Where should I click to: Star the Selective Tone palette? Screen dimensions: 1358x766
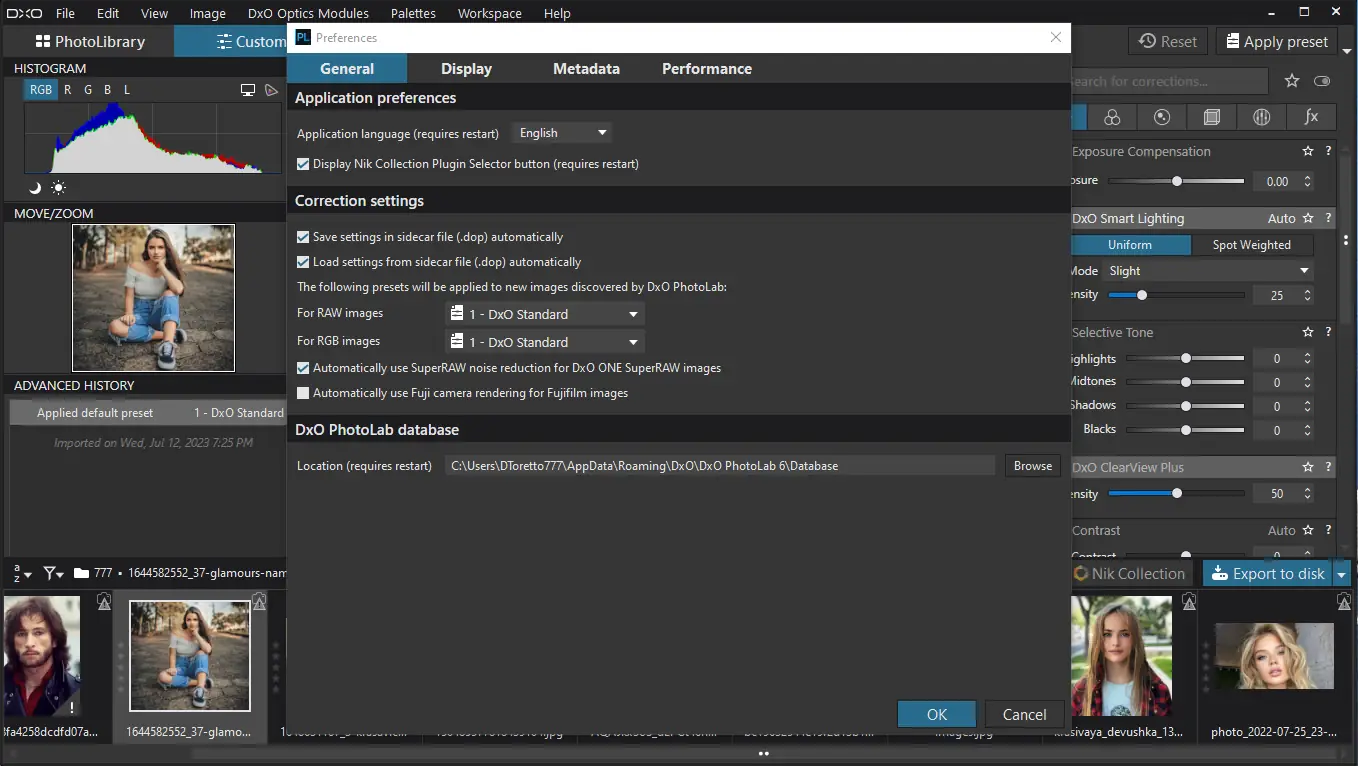(1308, 332)
